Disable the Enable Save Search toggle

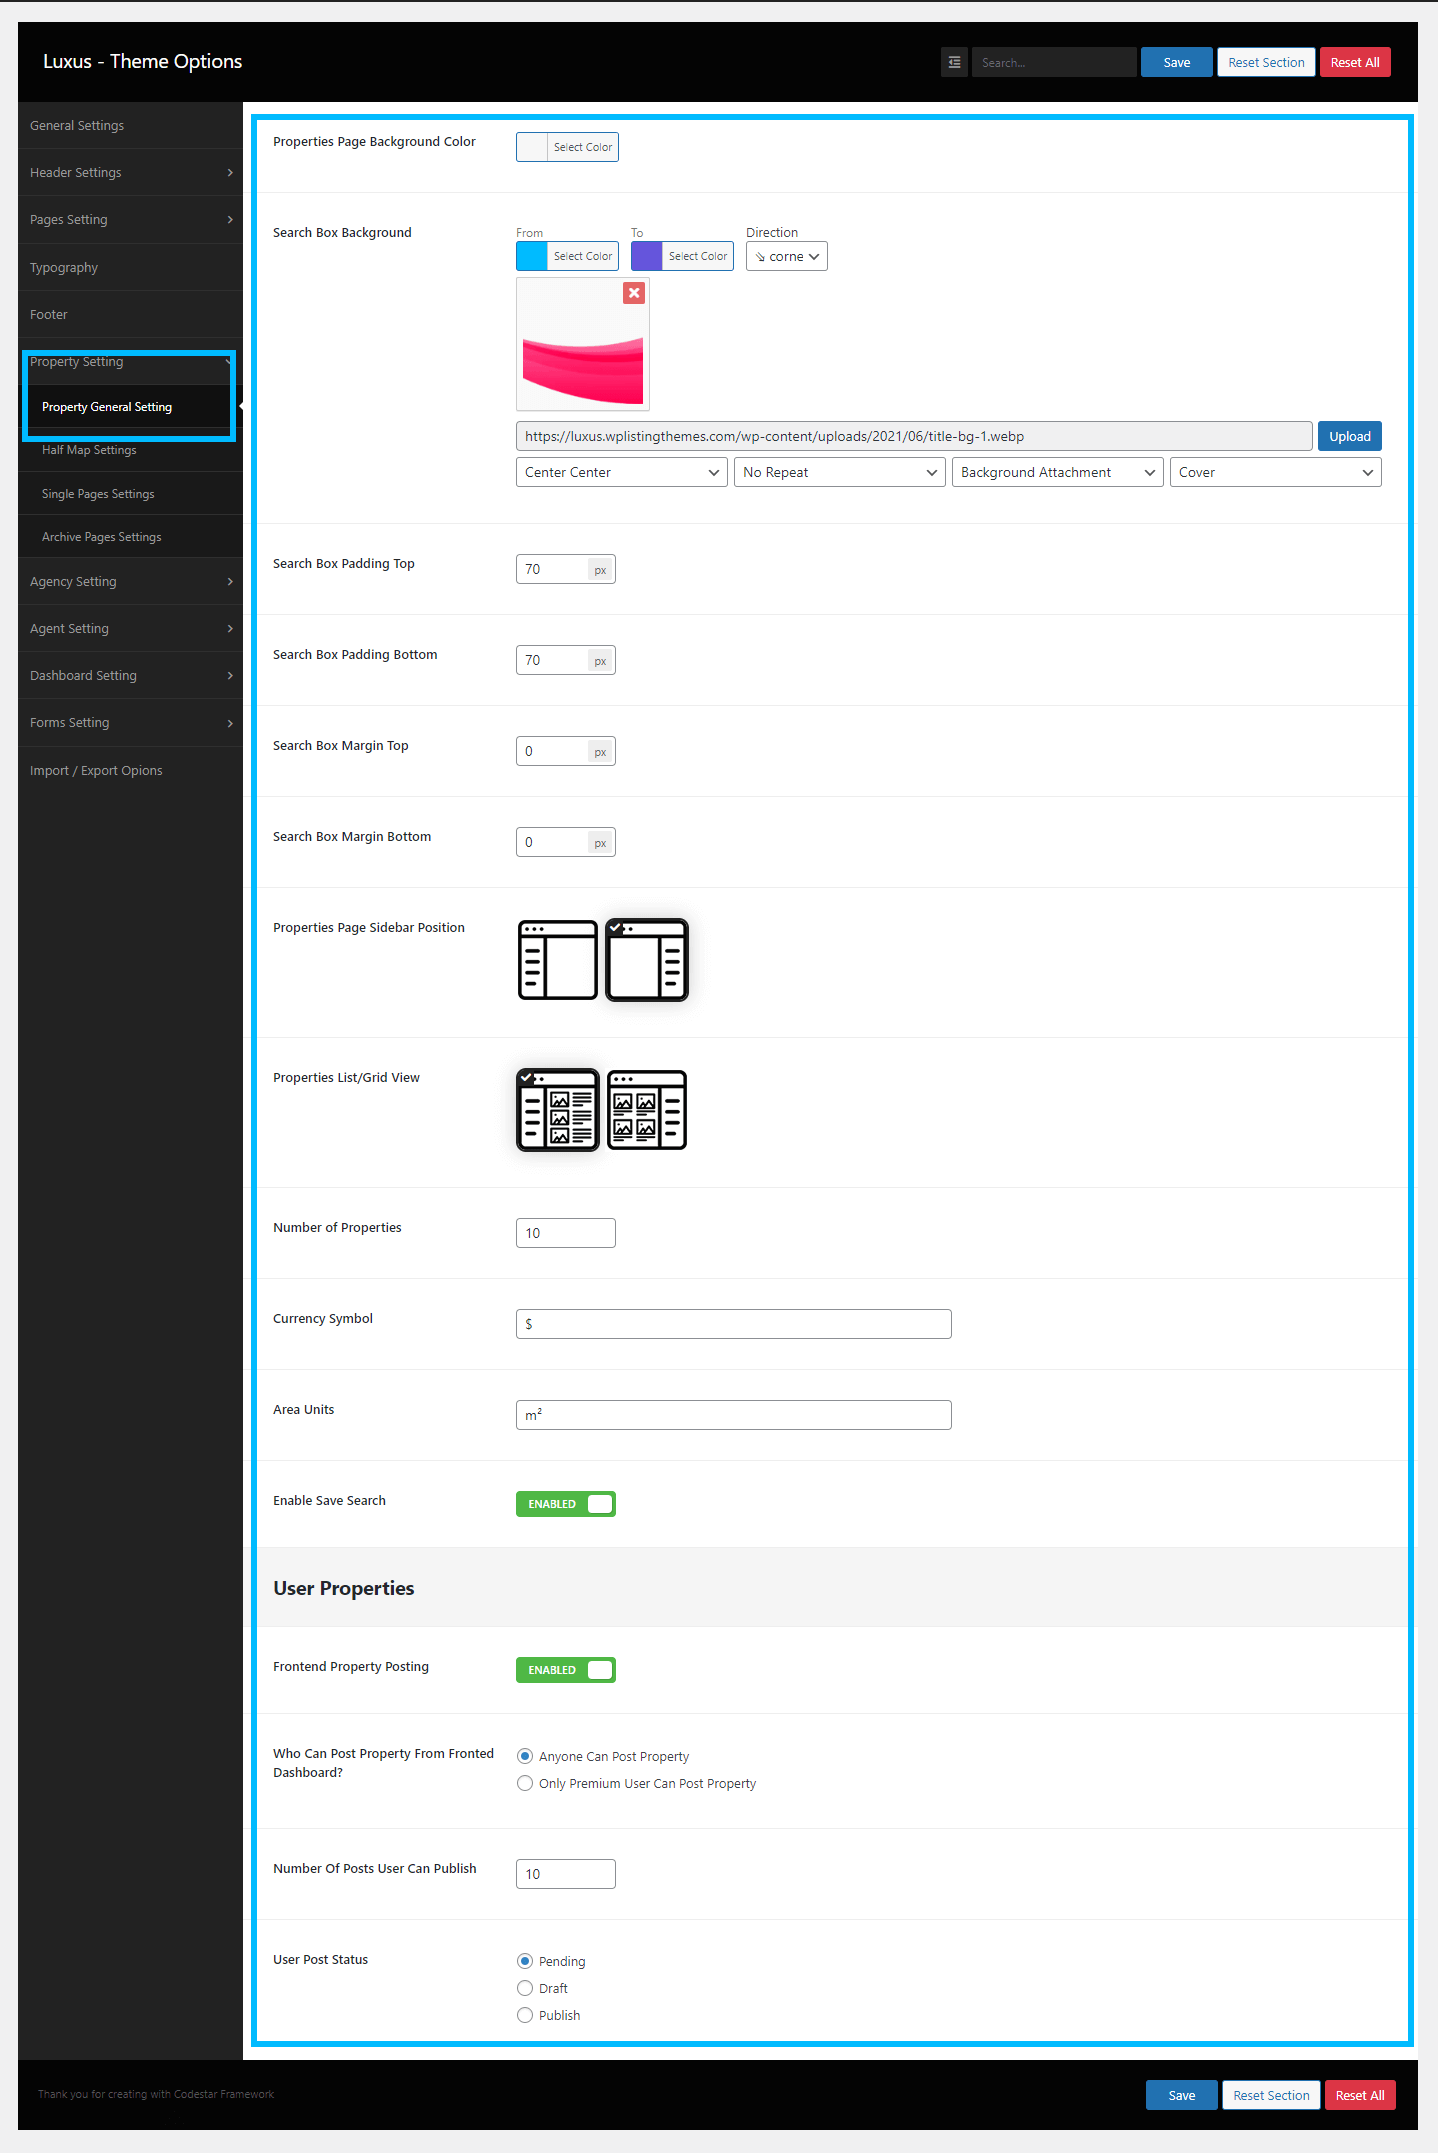point(565,1504)
